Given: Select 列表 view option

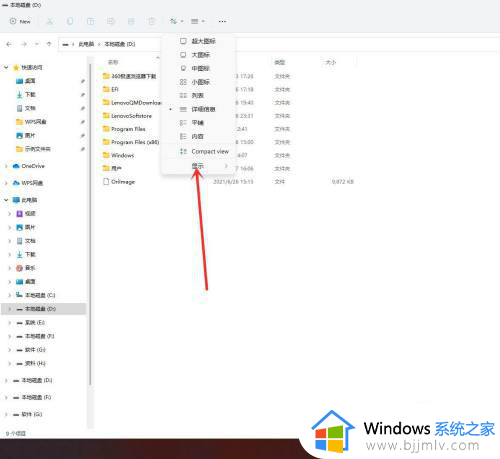Looking at the screenshot, I should (x=198, y=95).
